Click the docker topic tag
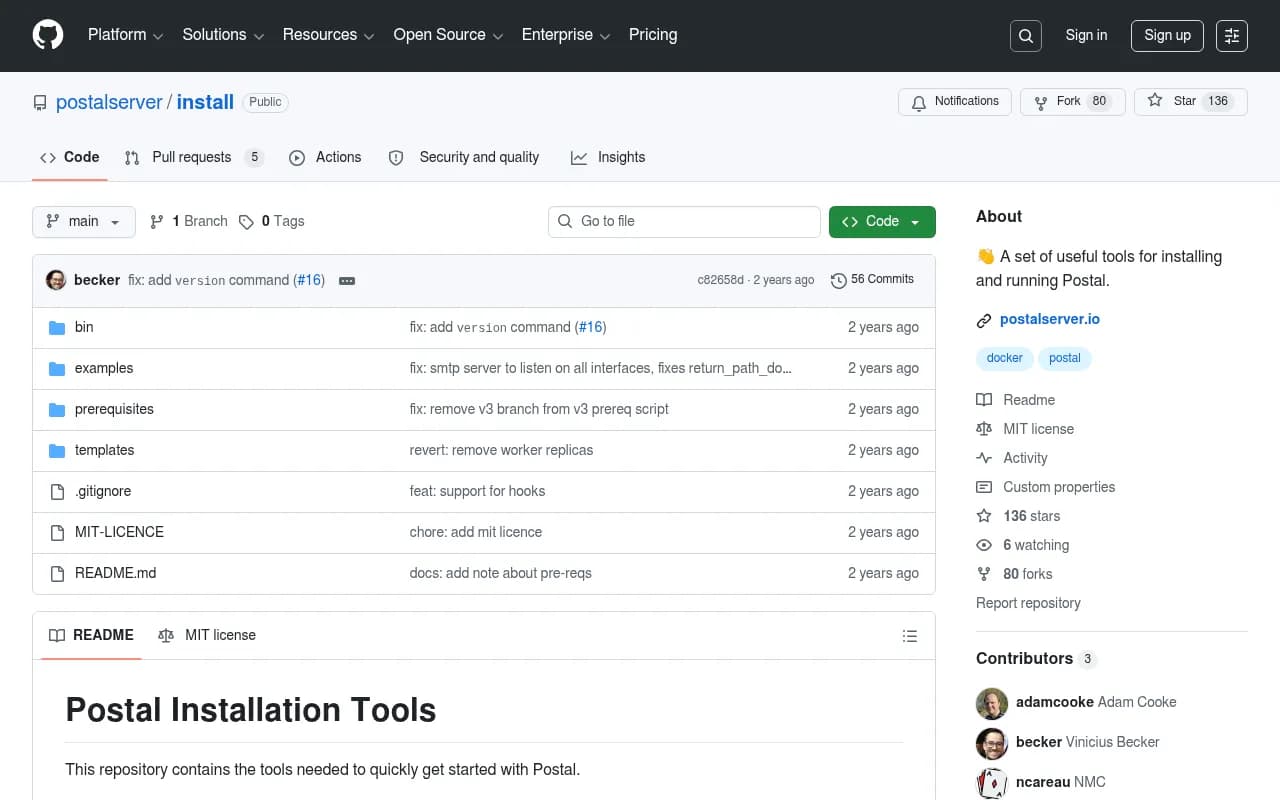 coord(1005,358)
